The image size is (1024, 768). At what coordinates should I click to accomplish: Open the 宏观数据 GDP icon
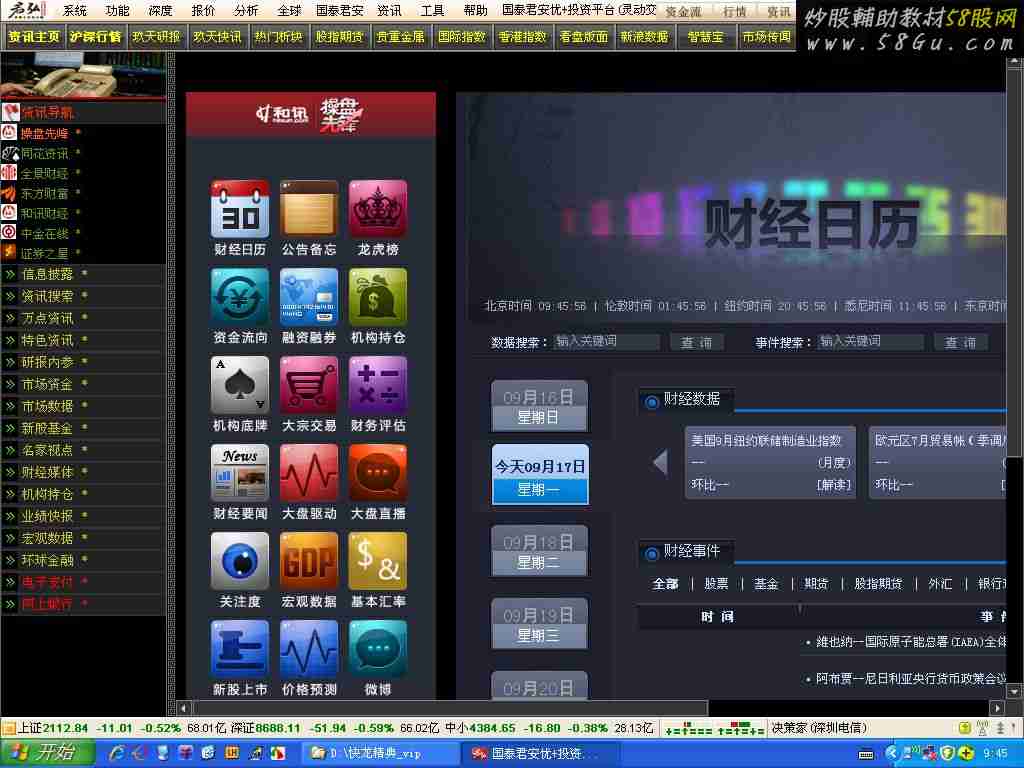(309, 561)
